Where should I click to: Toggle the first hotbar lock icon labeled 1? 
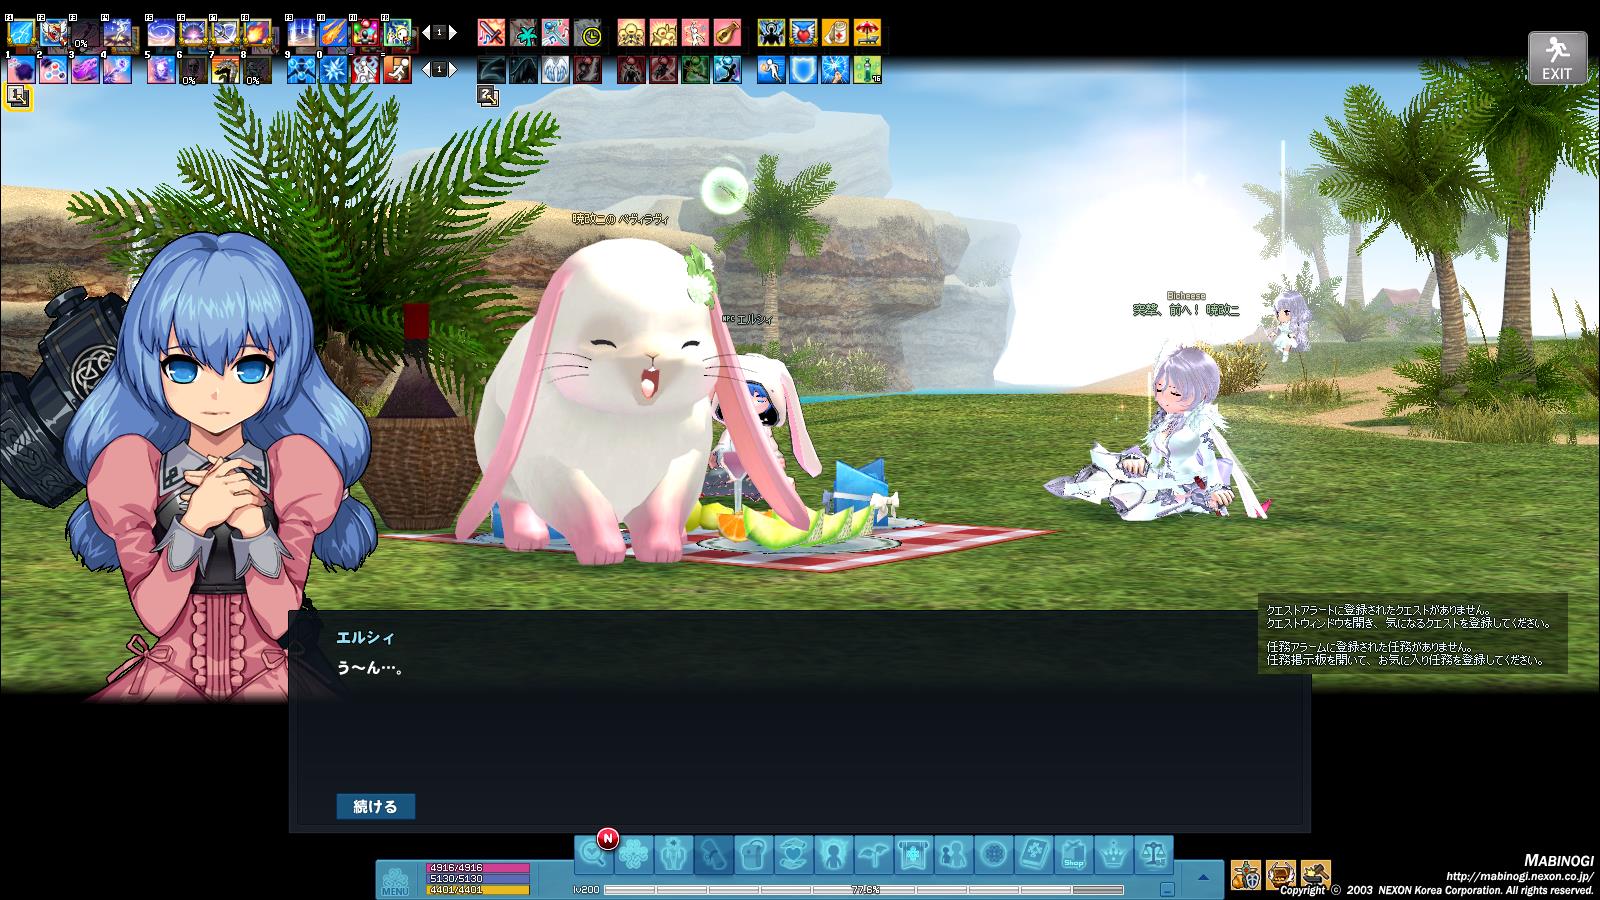pos(18,96)
